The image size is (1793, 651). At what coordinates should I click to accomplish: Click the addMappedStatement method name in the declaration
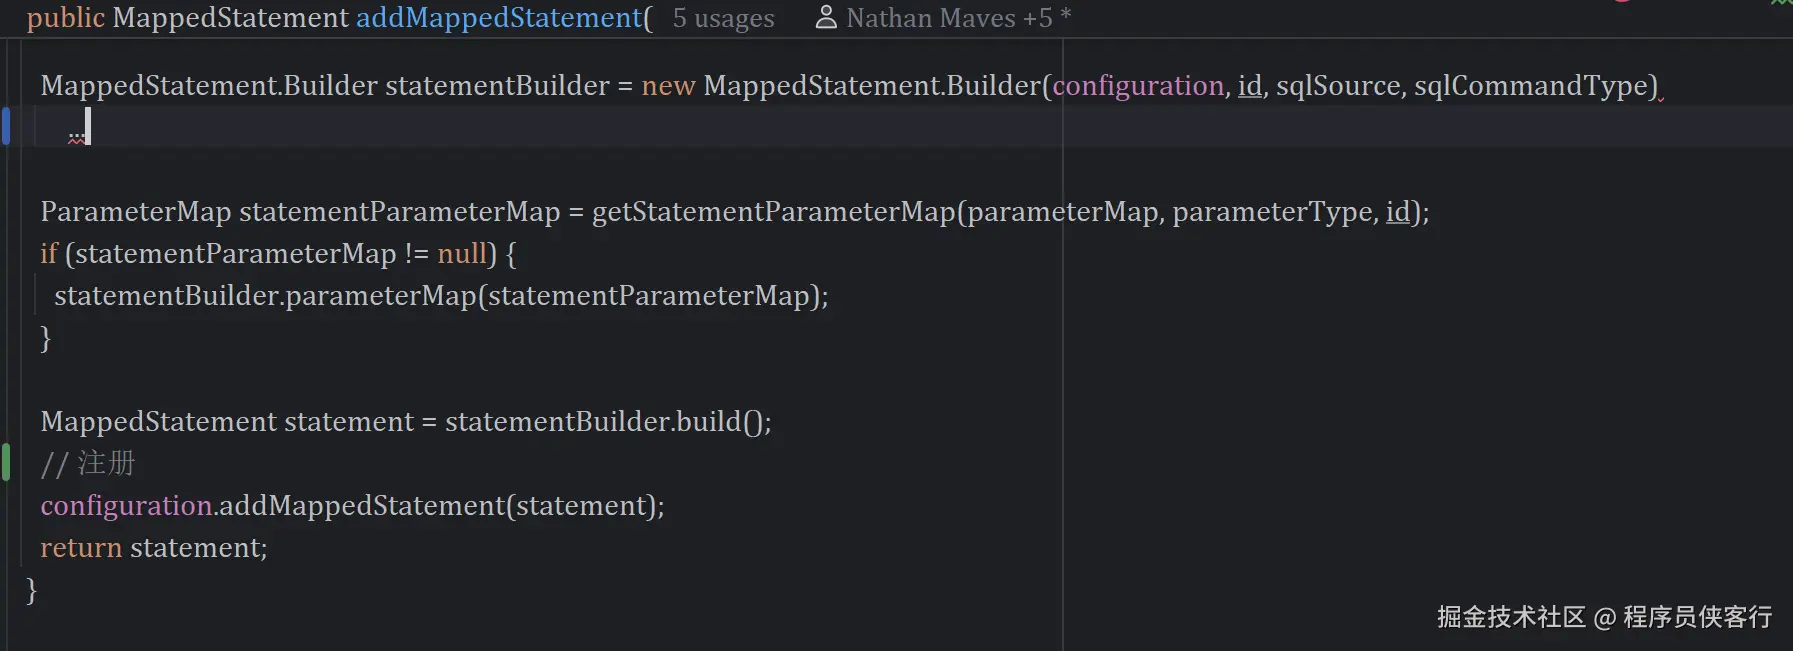click(x=499, y=18)
